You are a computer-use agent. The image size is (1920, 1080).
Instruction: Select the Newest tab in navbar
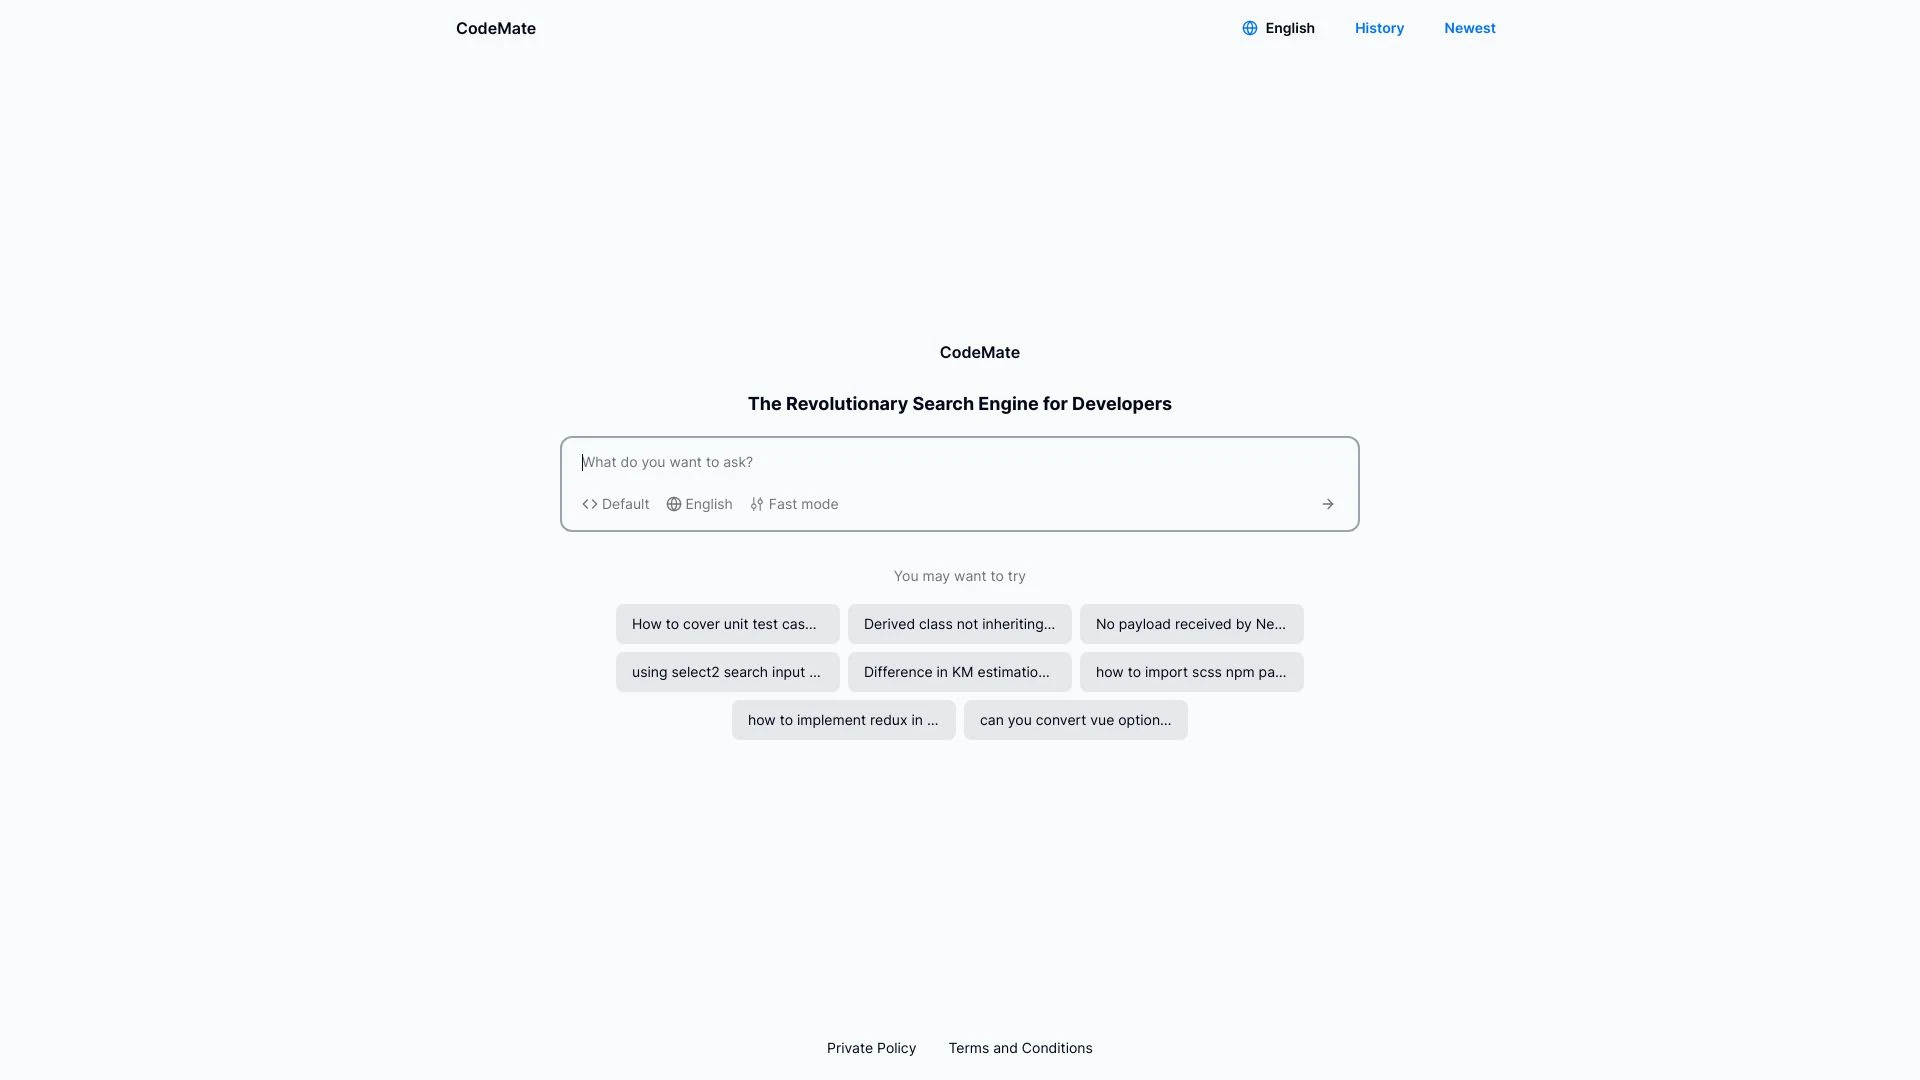[1469, 28]
